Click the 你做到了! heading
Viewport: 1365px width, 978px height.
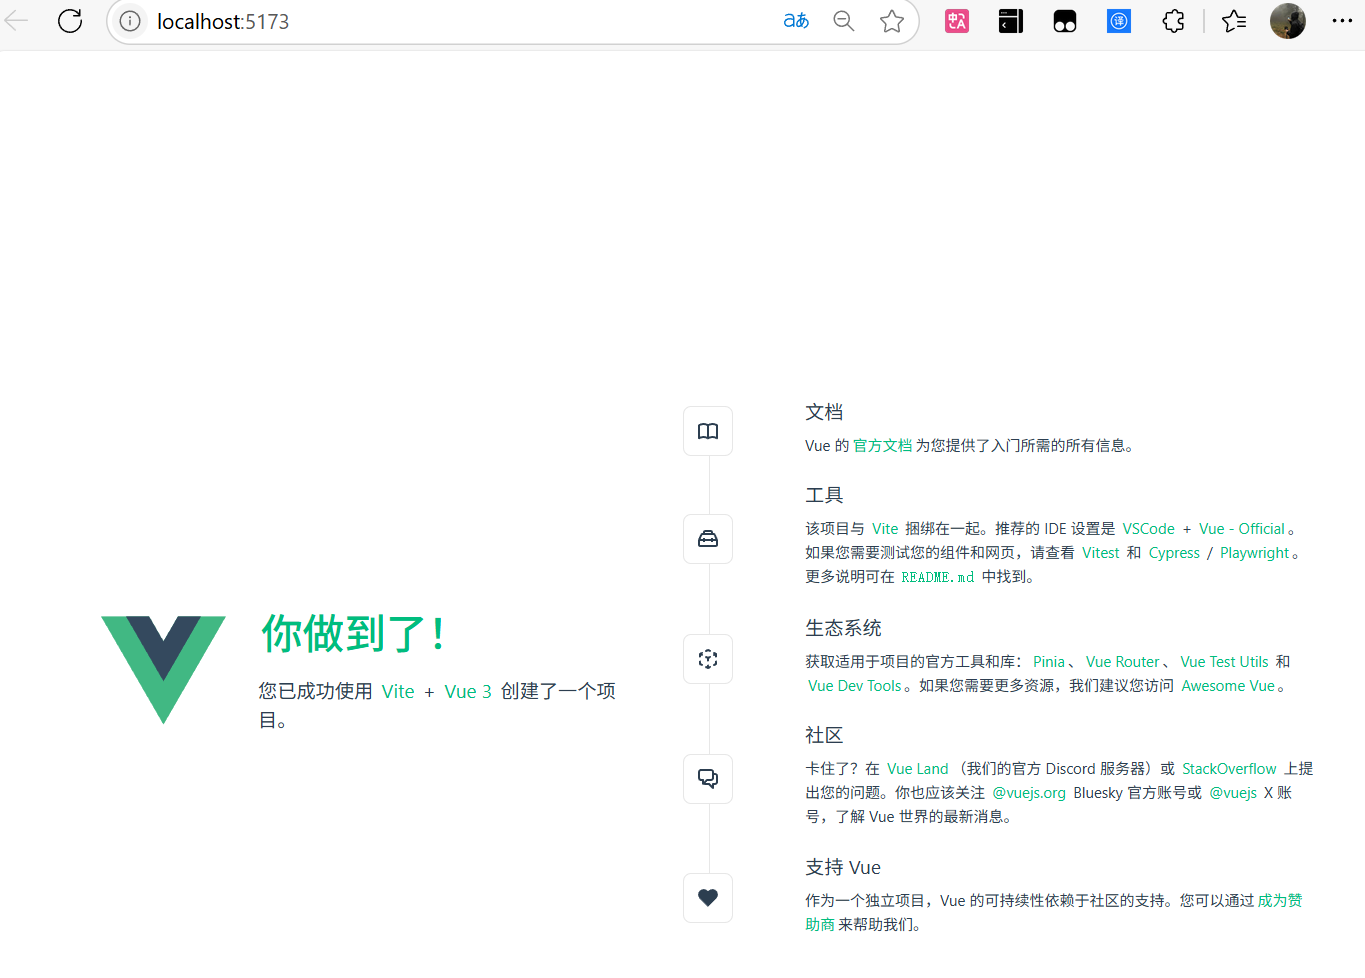353,634
